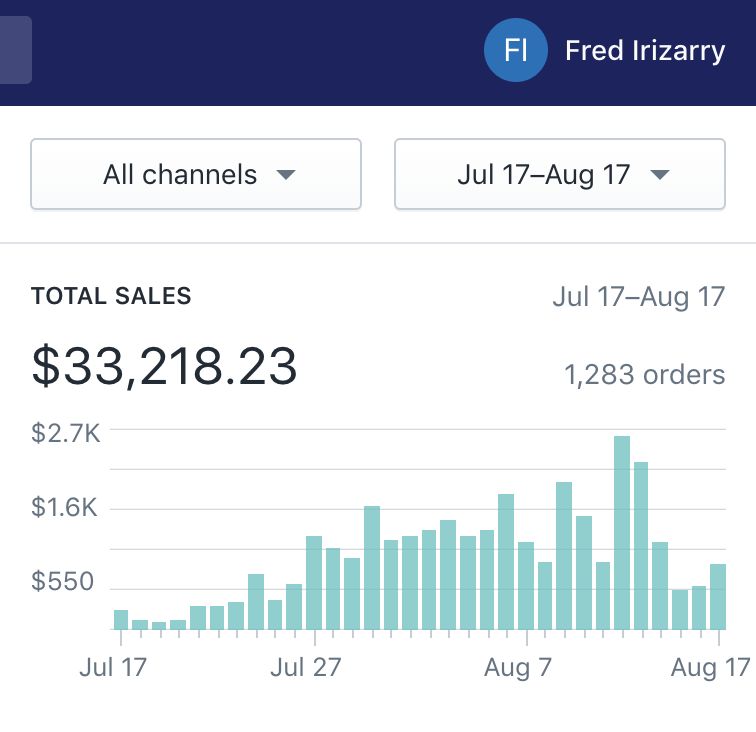The image size is (756, 732).
Task: Click the date range caret arrow
Action: tap(659, 175)
